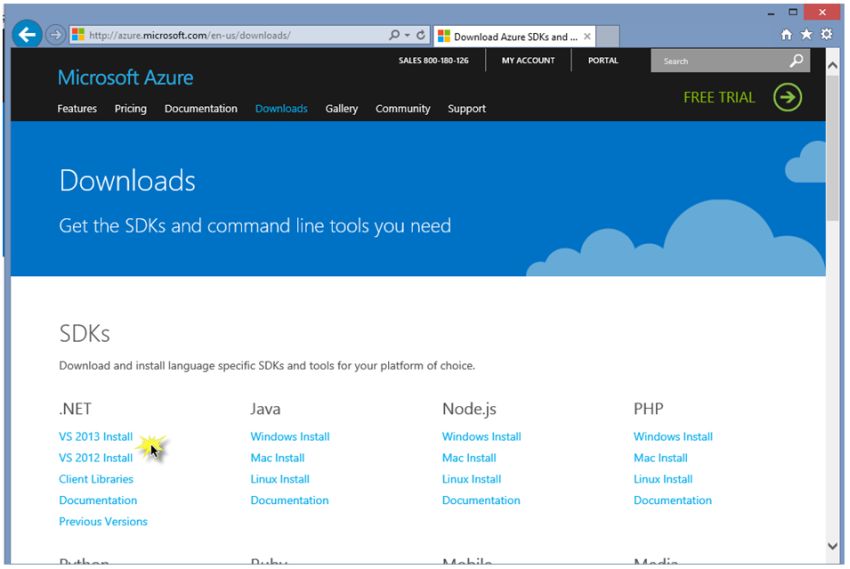Open the Community navigation item
This screenshot has width=850, height=569.
tap(403, 108)
